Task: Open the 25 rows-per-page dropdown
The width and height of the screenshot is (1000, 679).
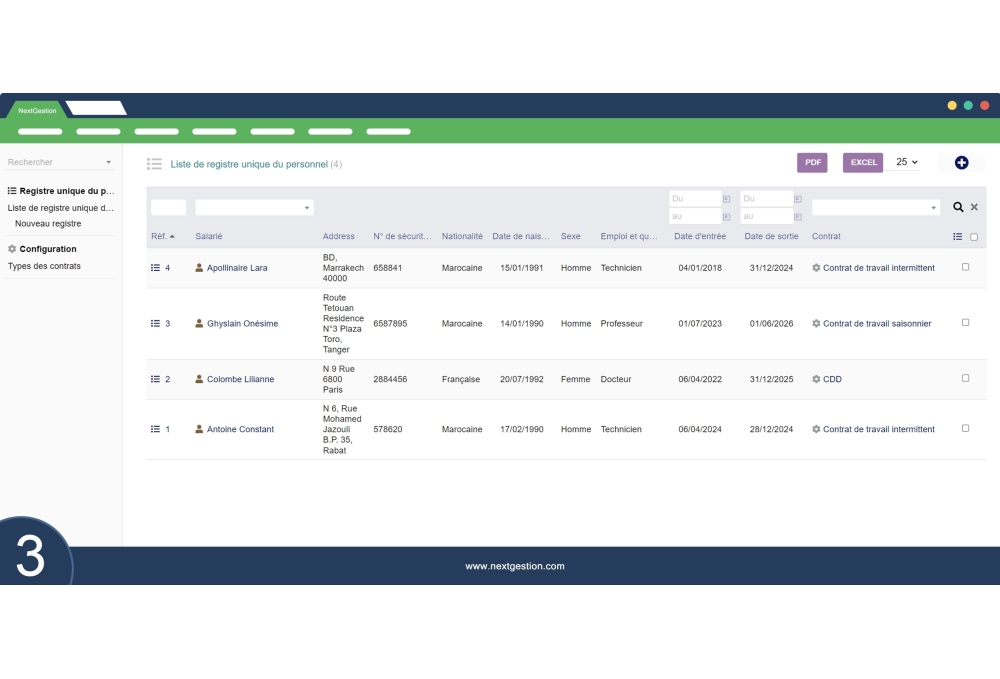Action: click(x=906, y=162)
